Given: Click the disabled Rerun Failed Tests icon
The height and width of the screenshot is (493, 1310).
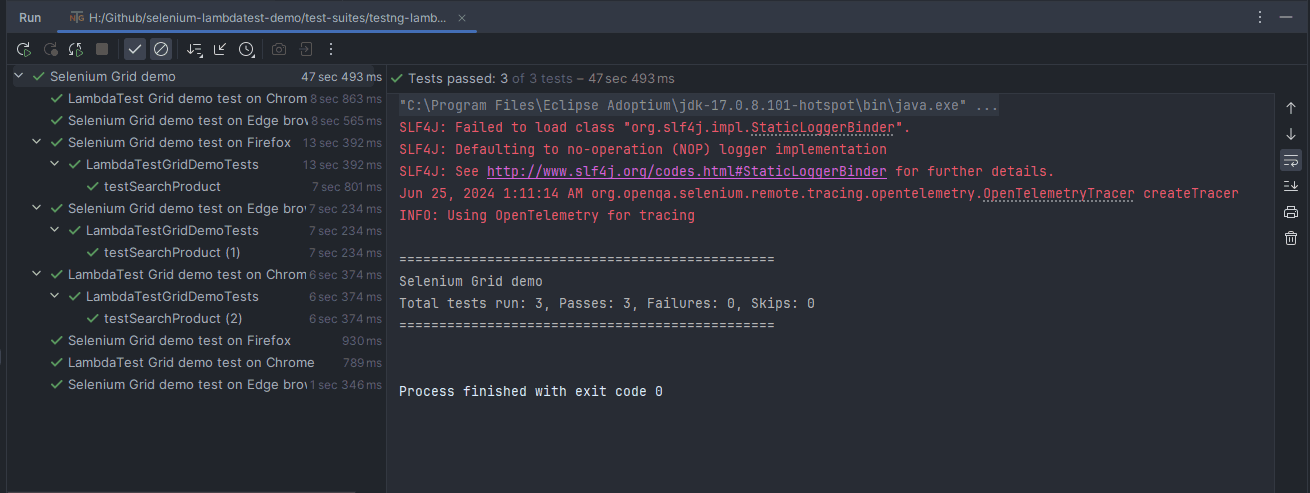Looking at the screenshot, I should (x=50, y=49).
